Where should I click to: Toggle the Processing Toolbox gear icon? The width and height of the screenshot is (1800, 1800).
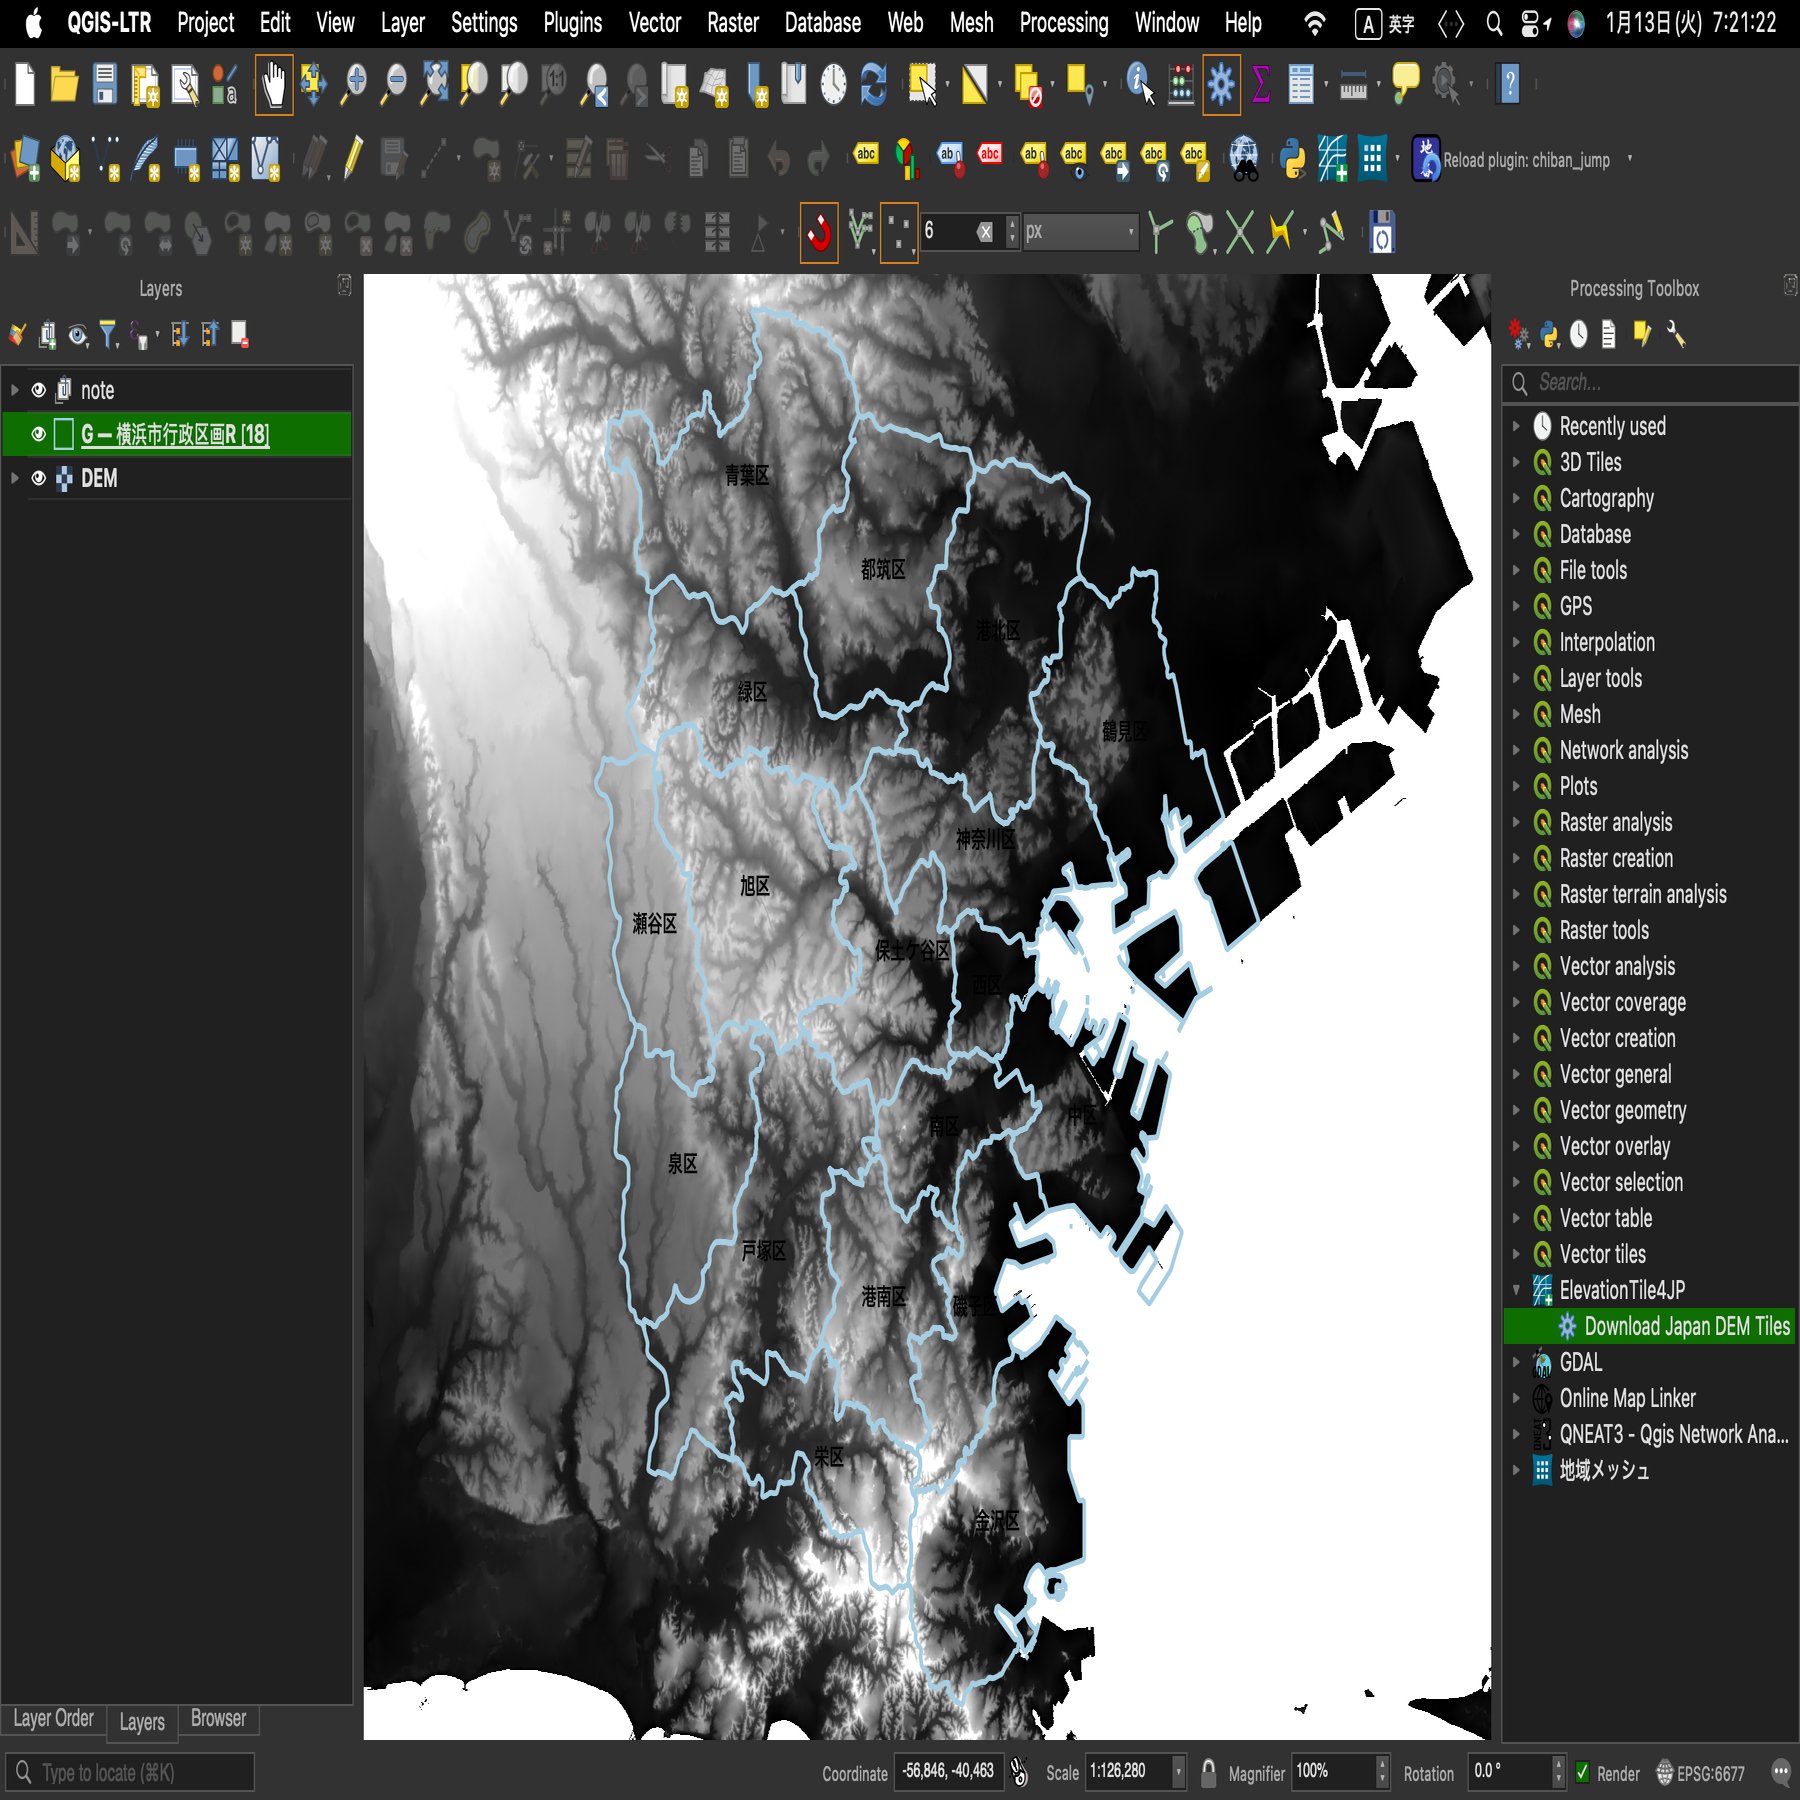coord(1221,84)
